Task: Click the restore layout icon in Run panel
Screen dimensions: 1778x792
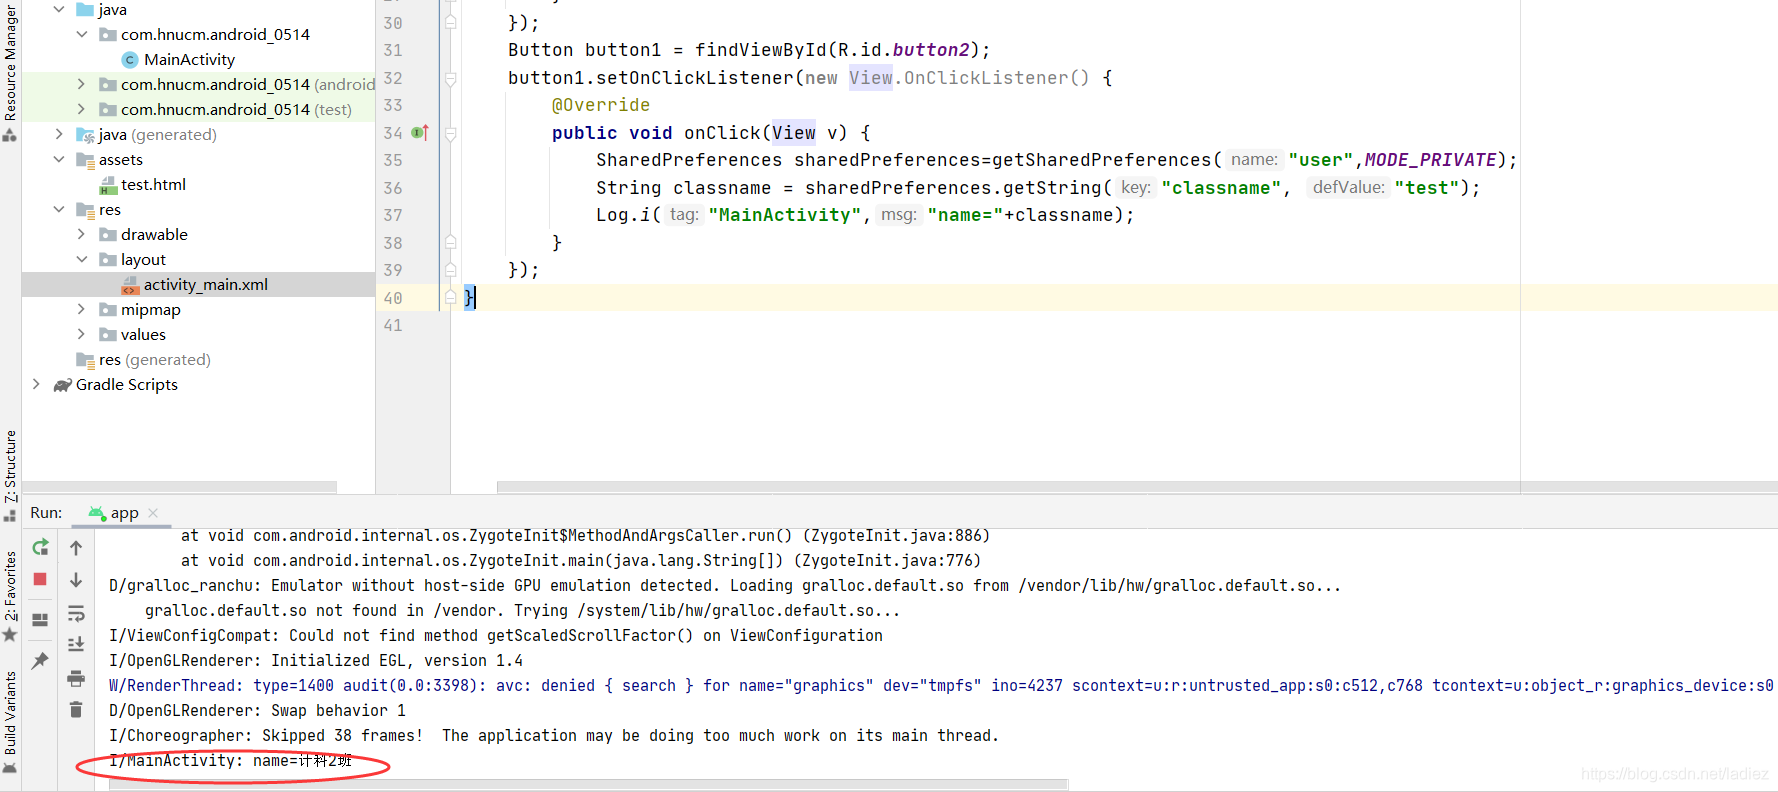Action: [x=40, y=620]
